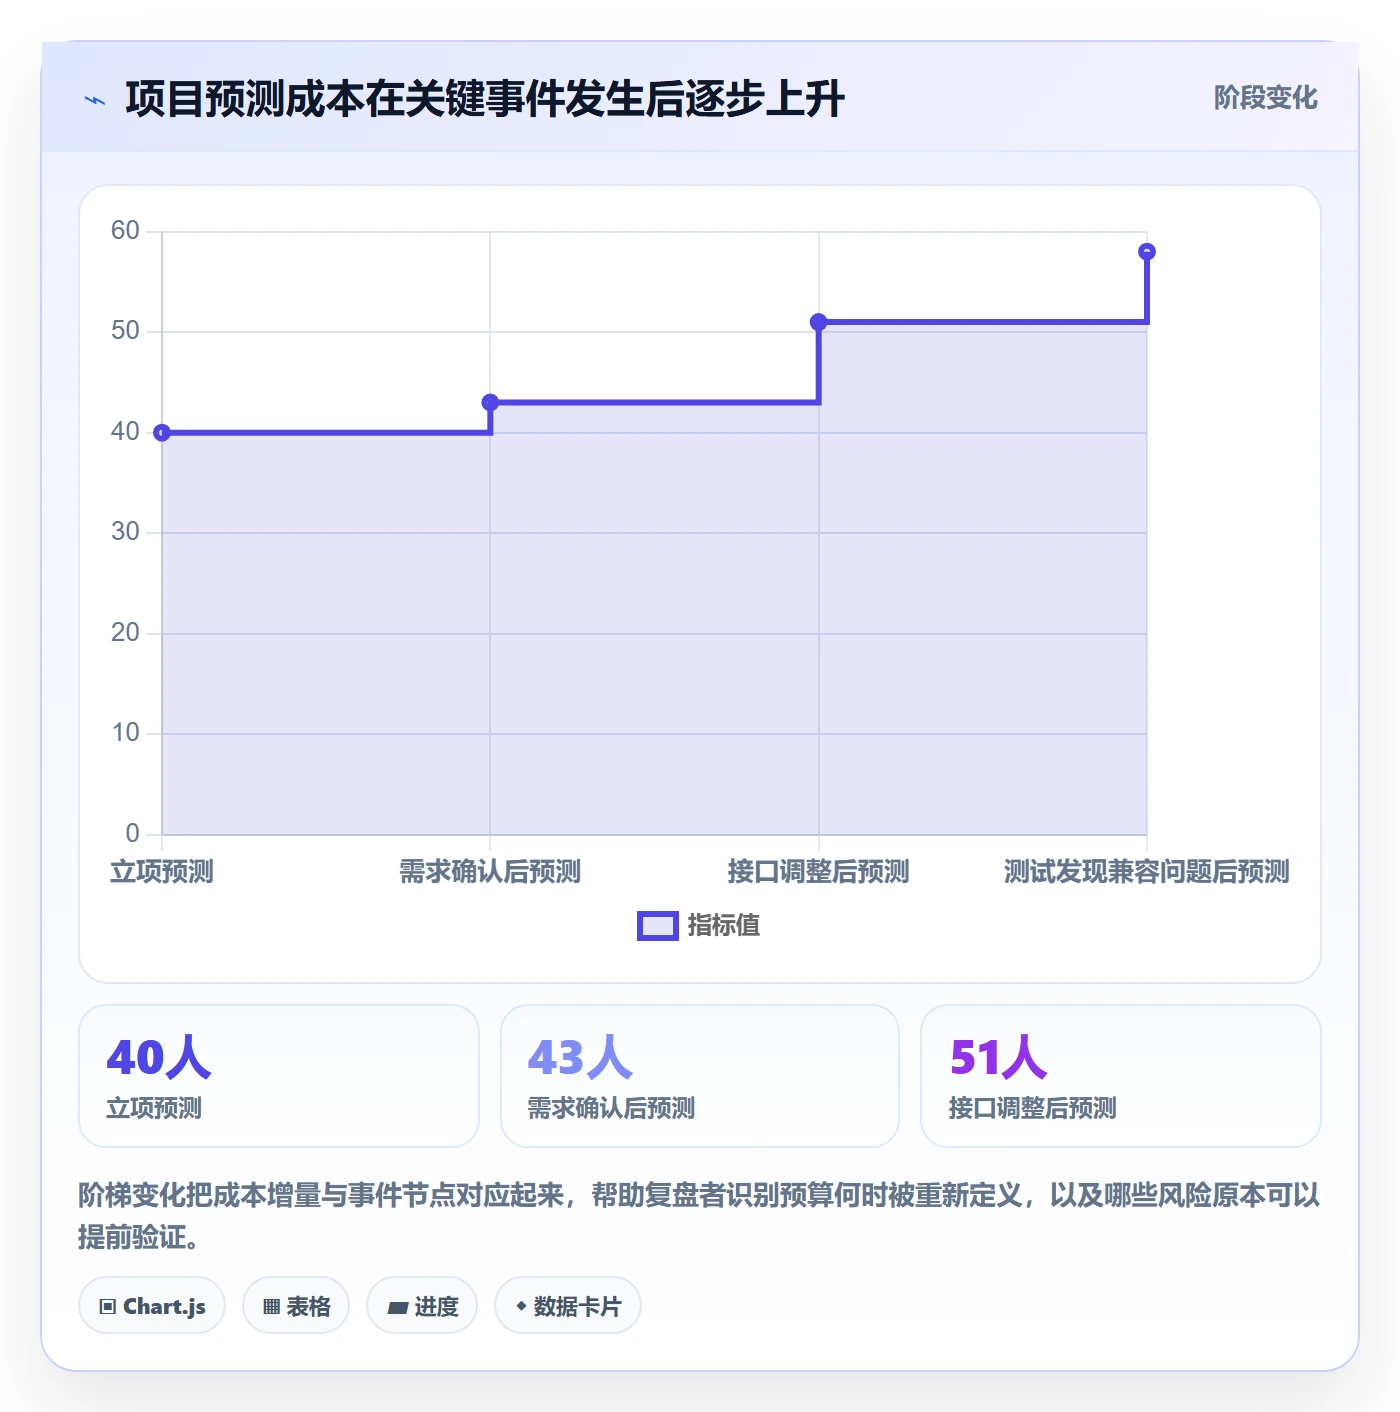Click the 数据卡片 tag
The image size is (1400, 1412).
(x=568, y=1306)
